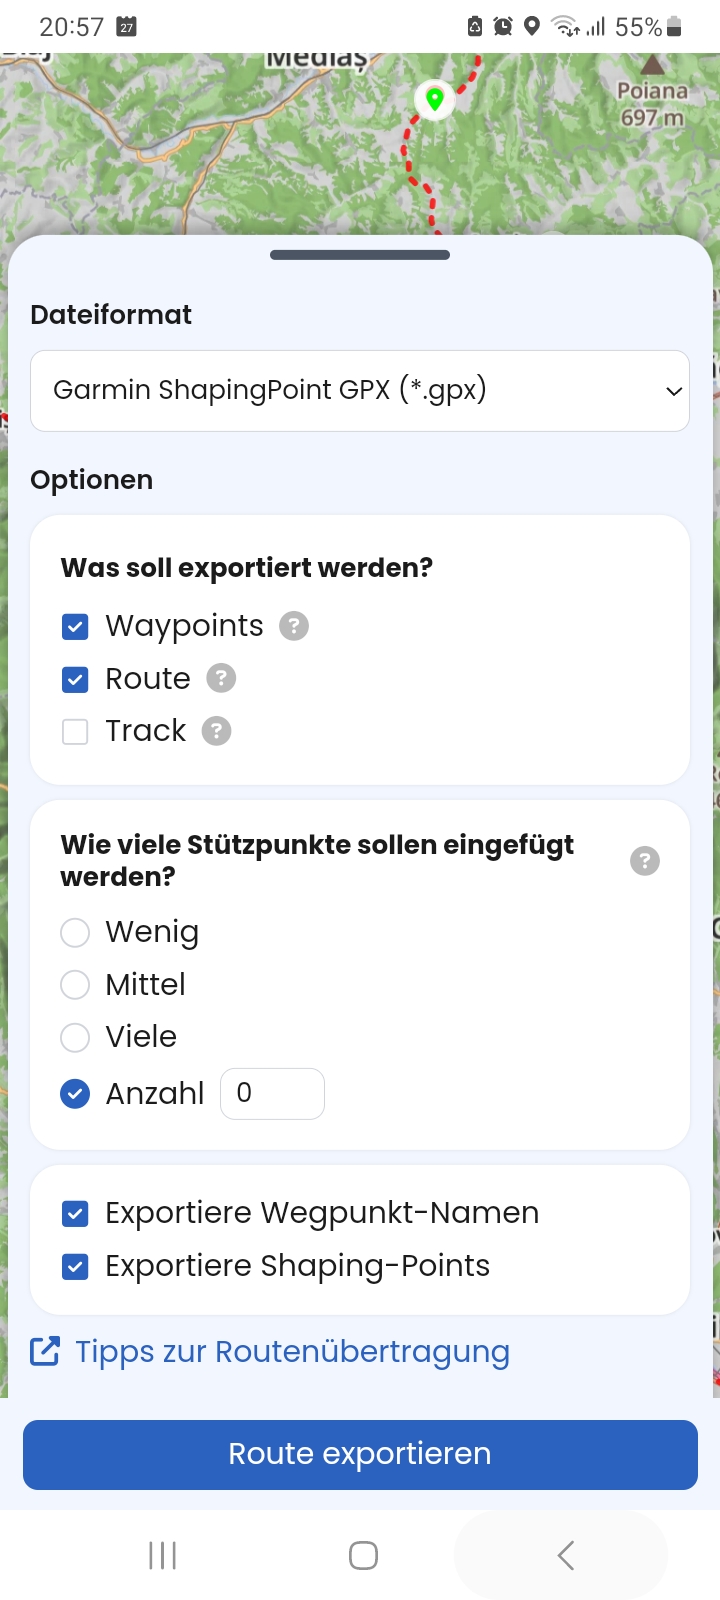Screen dimensions: 720x1600
Task: Select the Wenig radio option
Action: tap(75, 933)
